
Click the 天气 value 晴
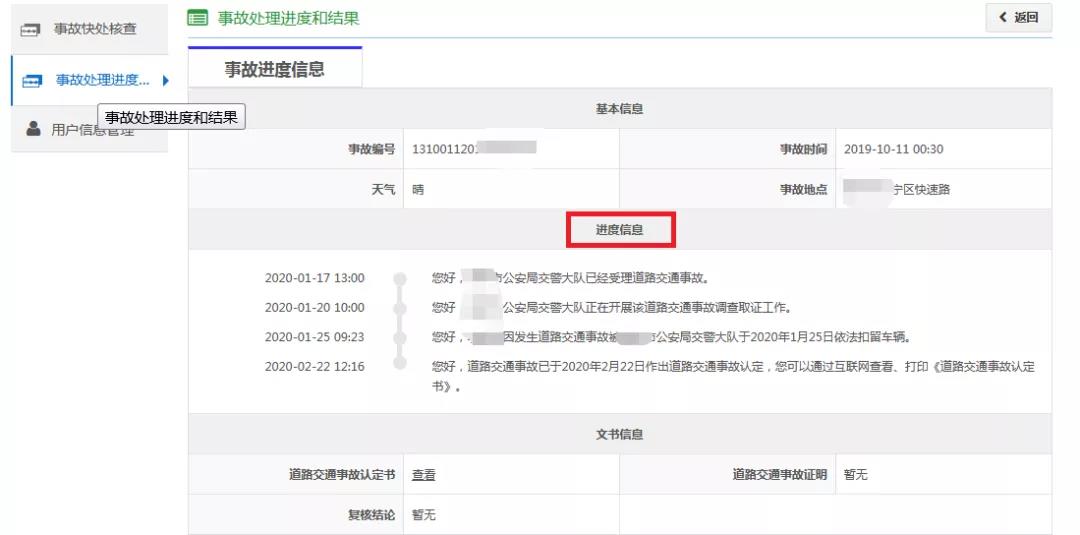[418, 189]
